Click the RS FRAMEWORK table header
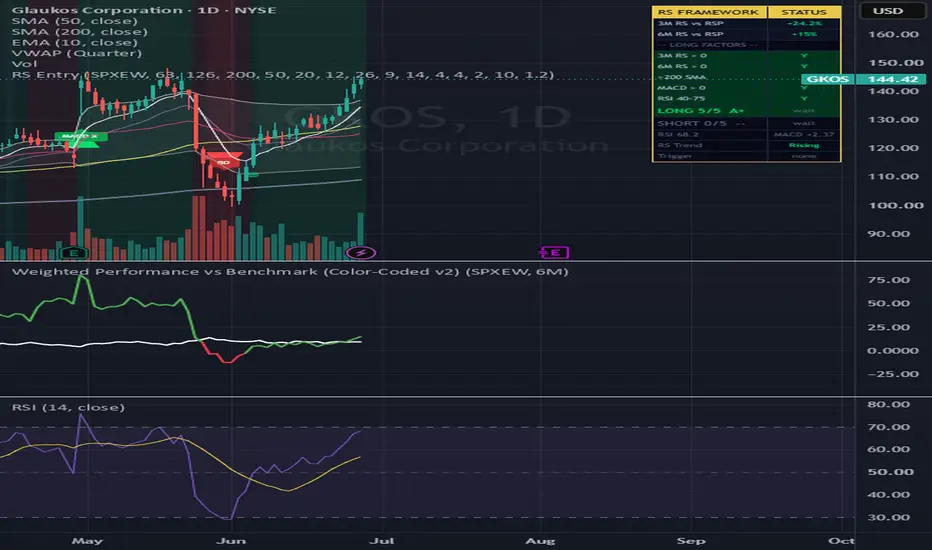Viewport: 932px width, 550px height. coord(709,12)
